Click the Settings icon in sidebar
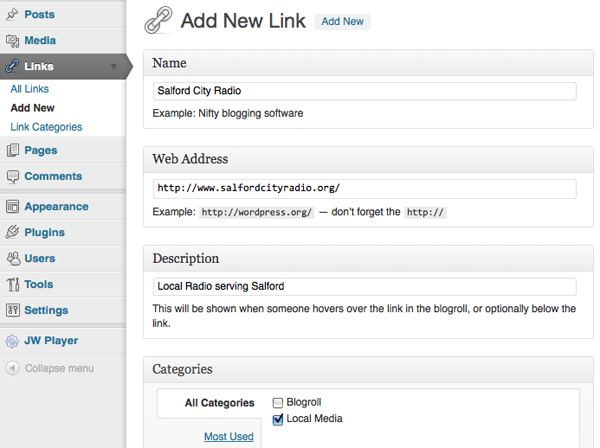 tap(12, 311)
